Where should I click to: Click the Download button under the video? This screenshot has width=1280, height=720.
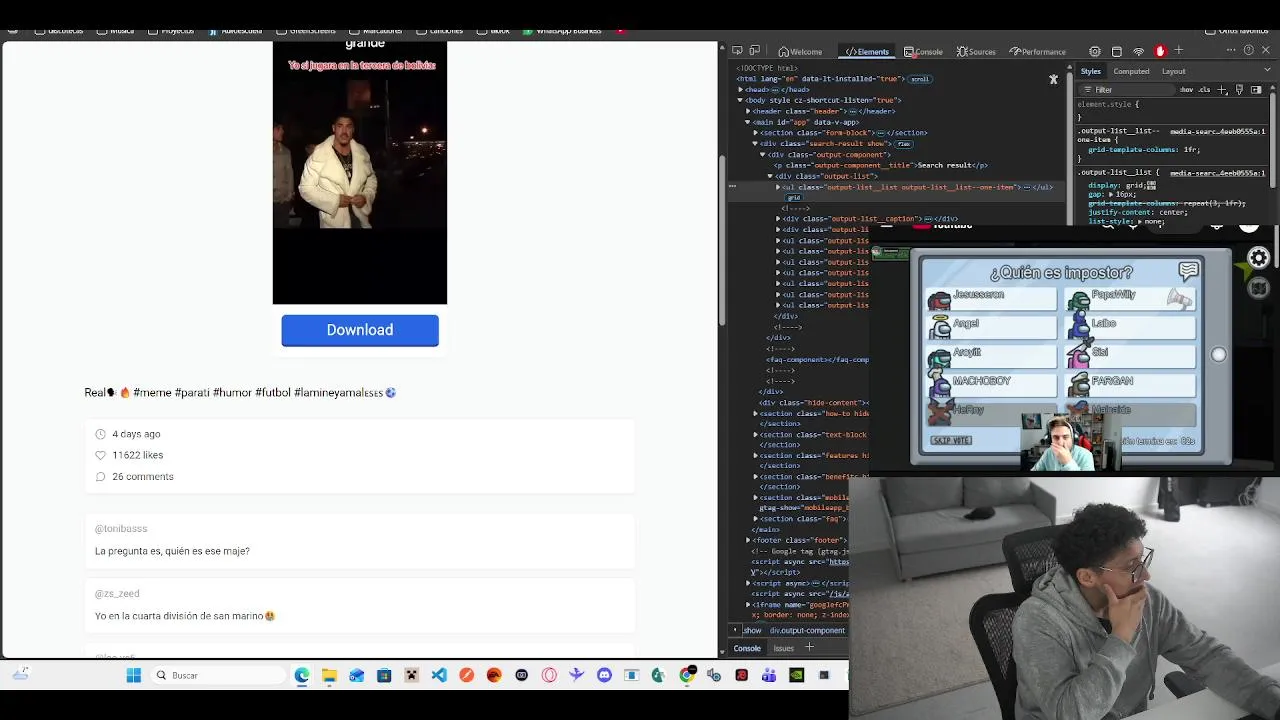click(360, 330)
